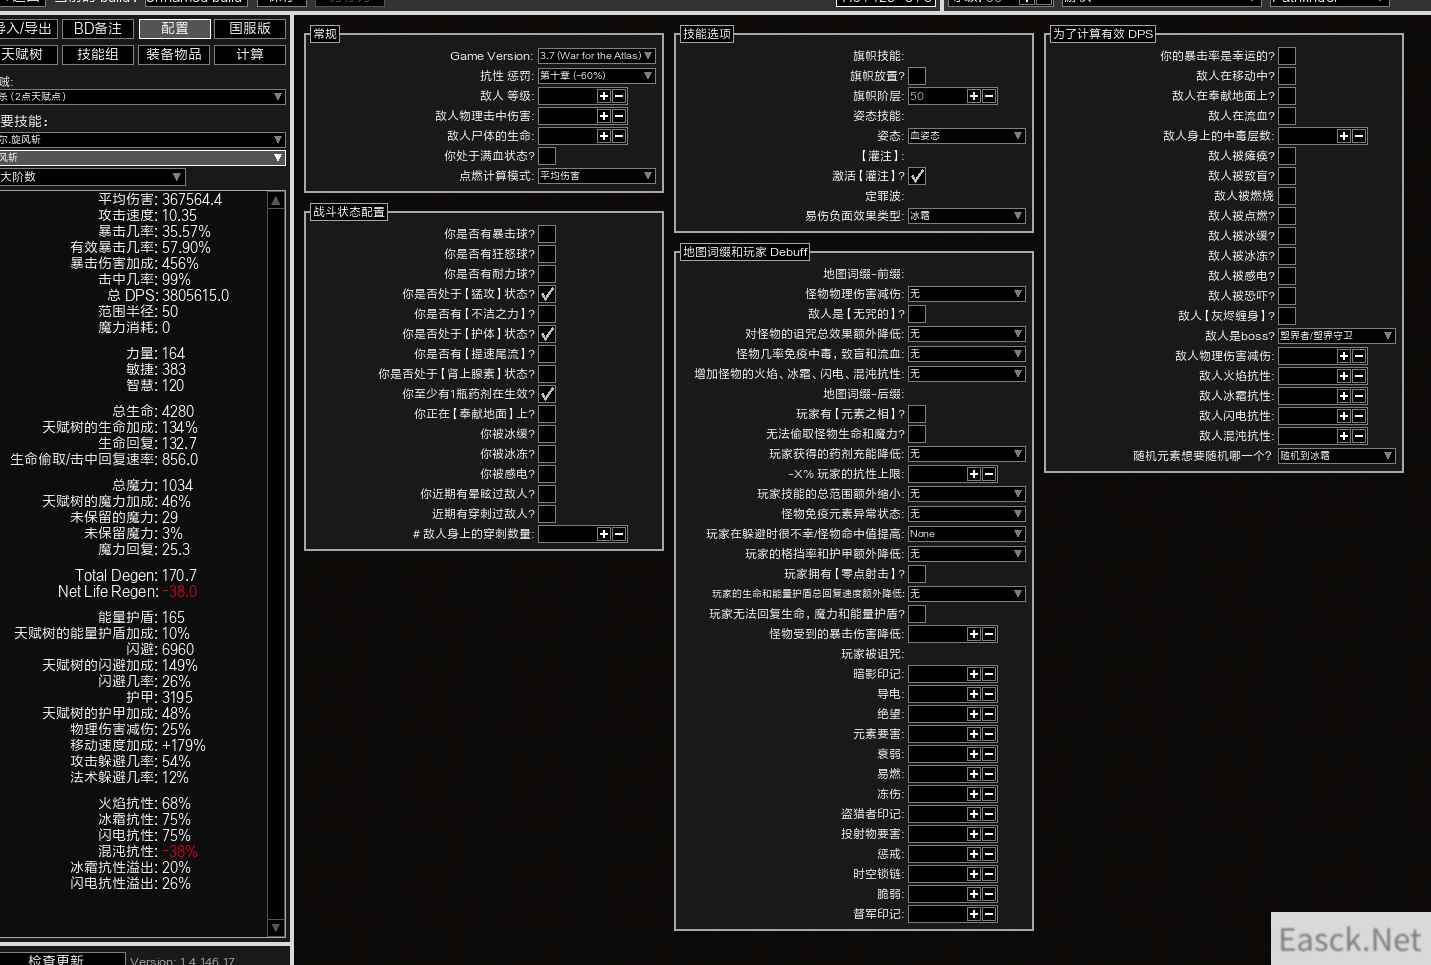Switch to BD备注 tab
The image size is (1431, 965).
coord(98,29)
